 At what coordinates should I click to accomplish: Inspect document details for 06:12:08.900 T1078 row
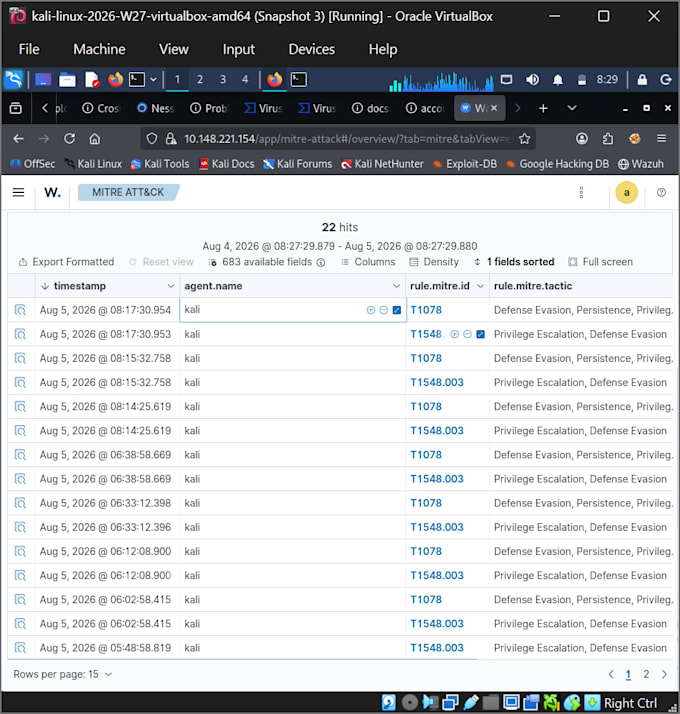pos(20,551)
